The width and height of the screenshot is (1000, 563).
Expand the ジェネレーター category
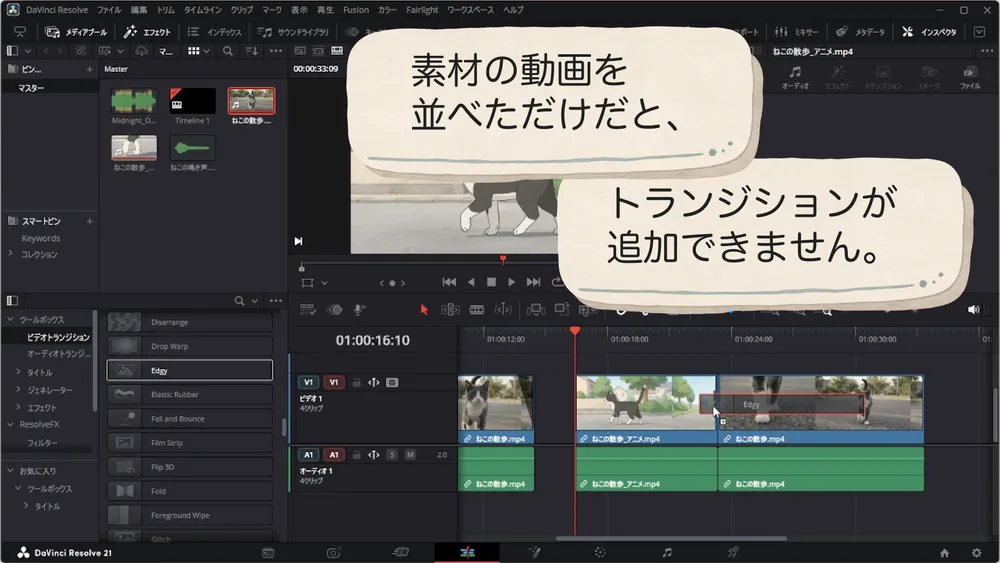[18, 390]
